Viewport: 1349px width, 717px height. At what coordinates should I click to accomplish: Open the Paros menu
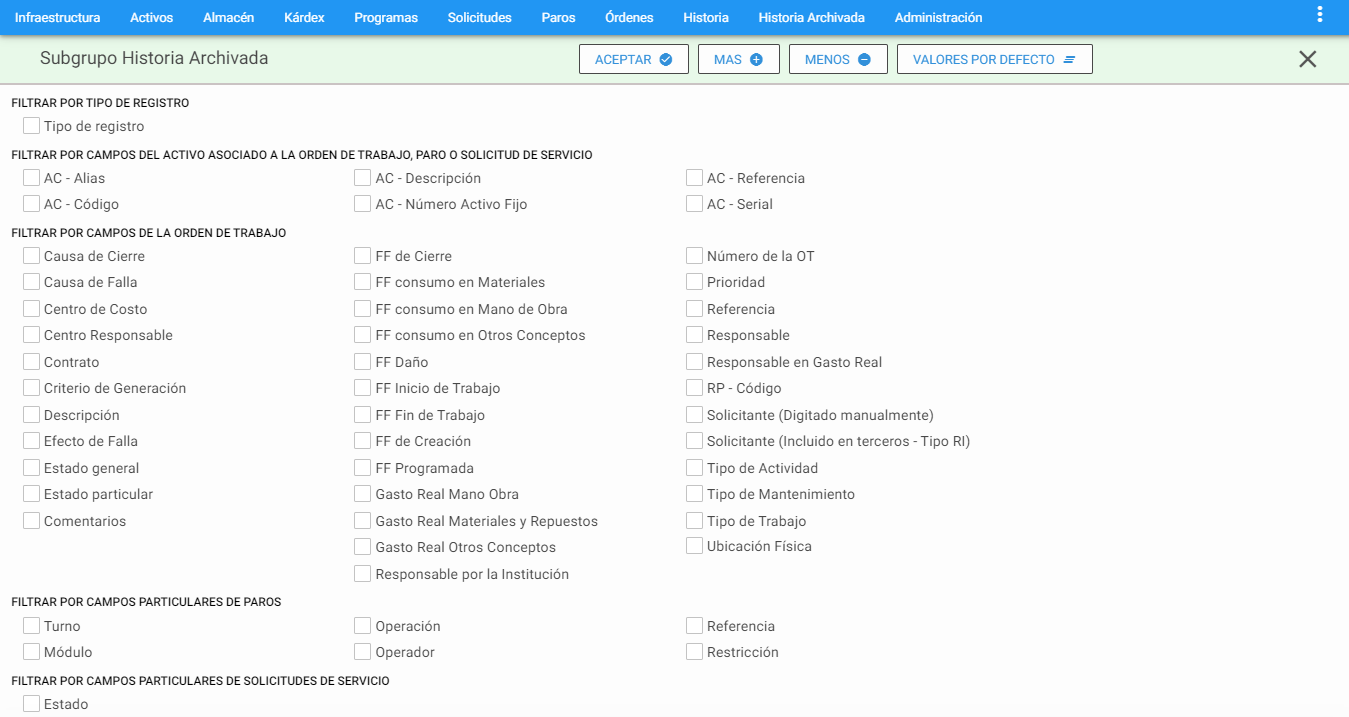(x=558, y=17)
